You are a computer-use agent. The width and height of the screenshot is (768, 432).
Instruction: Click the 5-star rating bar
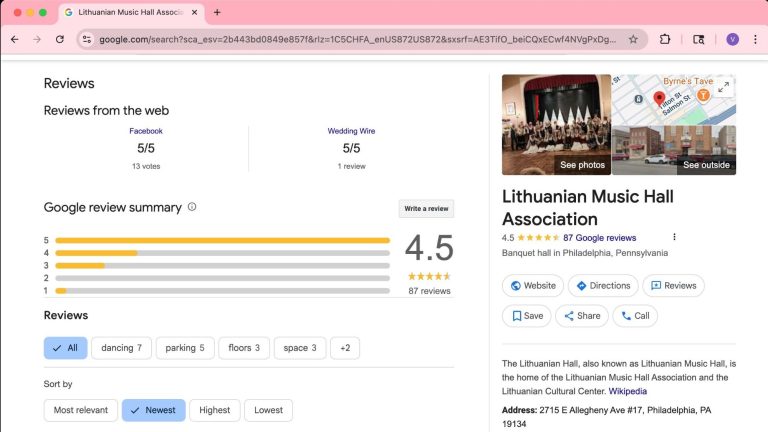222,240
